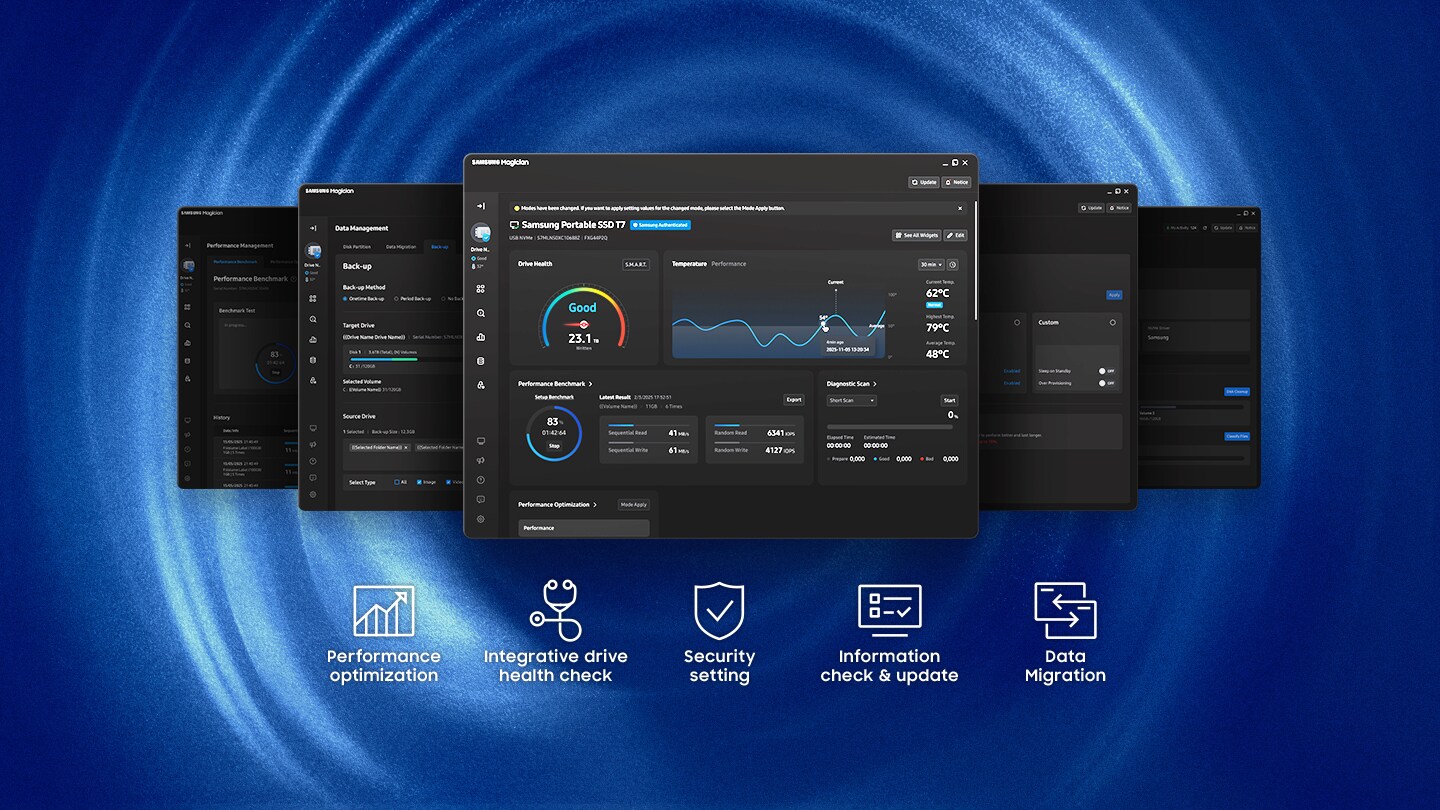Select the dashboard grid icon in the sidebar

coord(481,289)
